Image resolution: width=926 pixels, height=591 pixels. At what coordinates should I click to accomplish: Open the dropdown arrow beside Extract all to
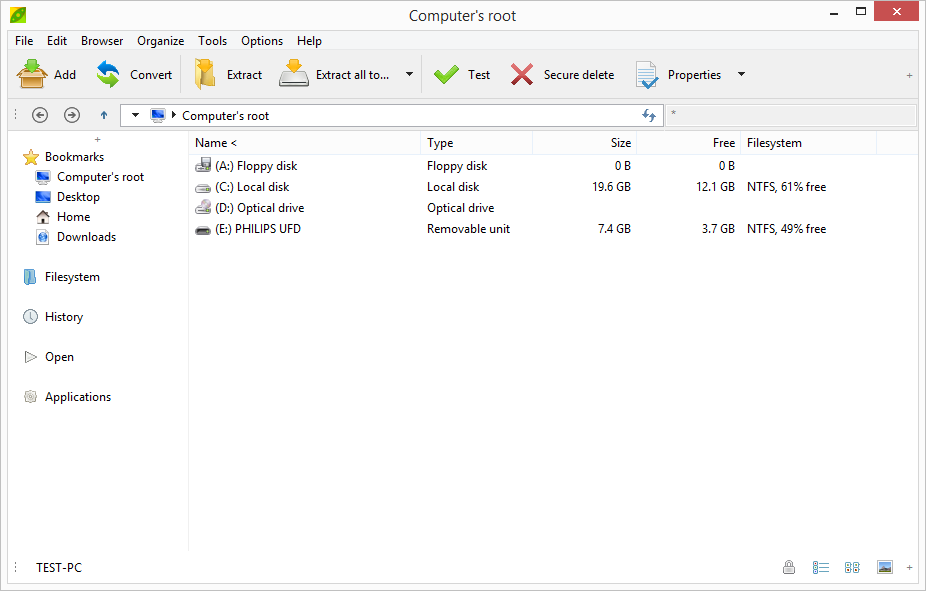click(409, 75)
